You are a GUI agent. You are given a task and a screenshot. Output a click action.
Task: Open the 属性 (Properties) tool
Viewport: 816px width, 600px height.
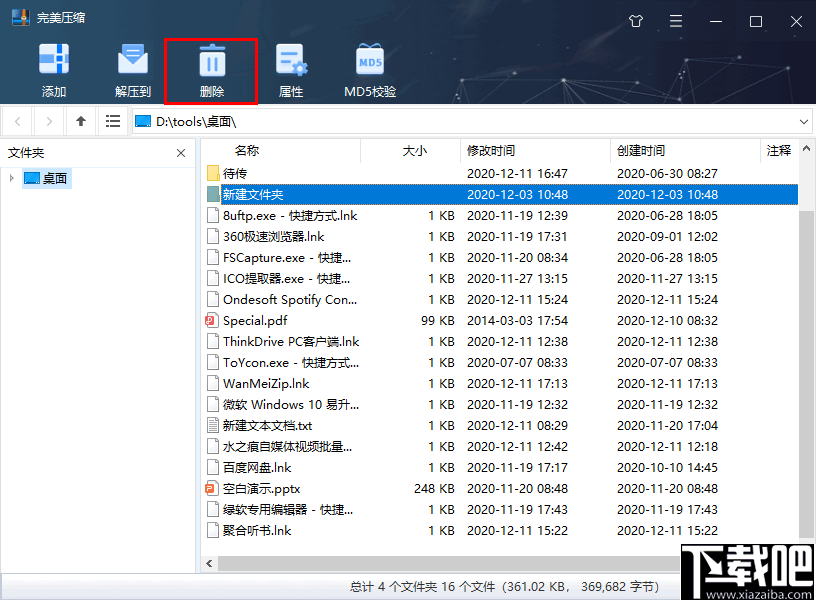point(291,71)
